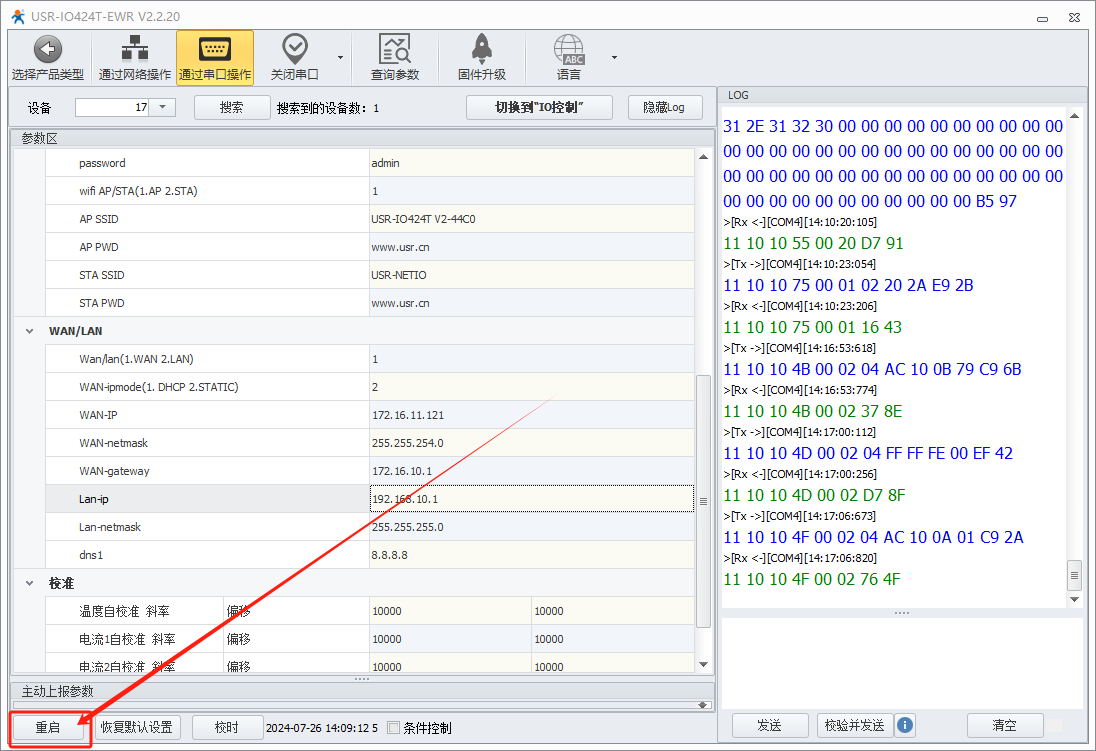This screenshot has width=1096, height=751.
Task: Collapse the 校准 calibration section
Action: (30, 583)
